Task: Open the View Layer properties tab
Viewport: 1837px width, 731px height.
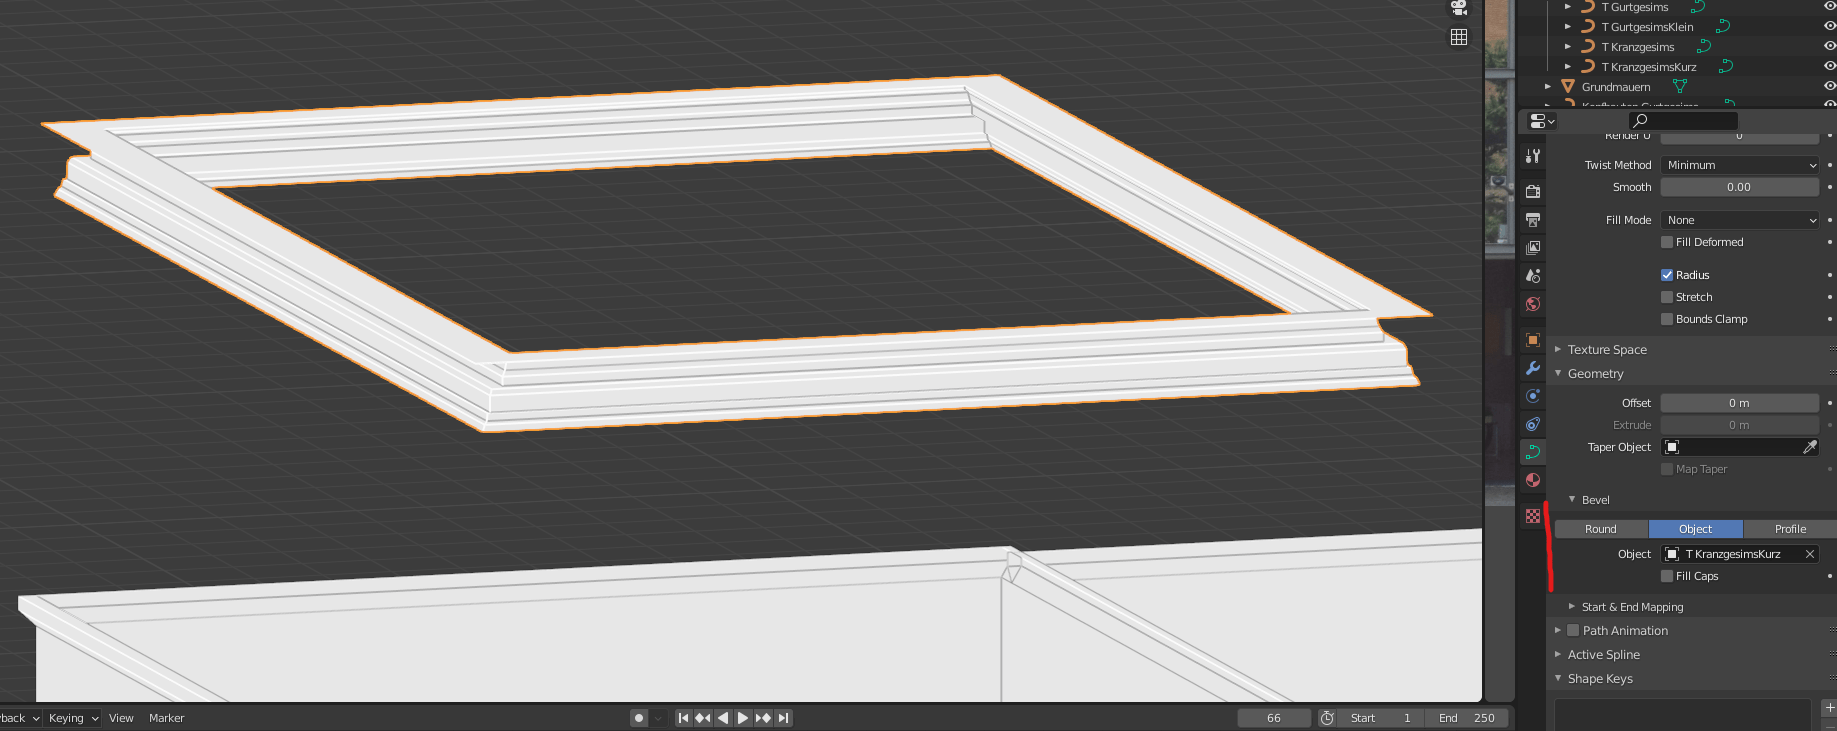Action: click(1533, 247)
